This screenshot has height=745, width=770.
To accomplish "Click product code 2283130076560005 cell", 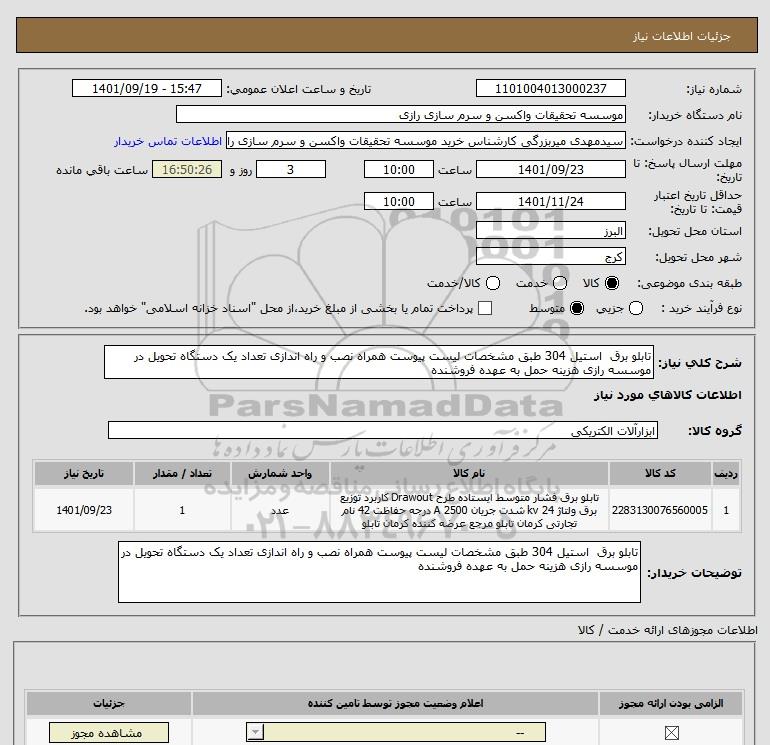I will (660, 510).
